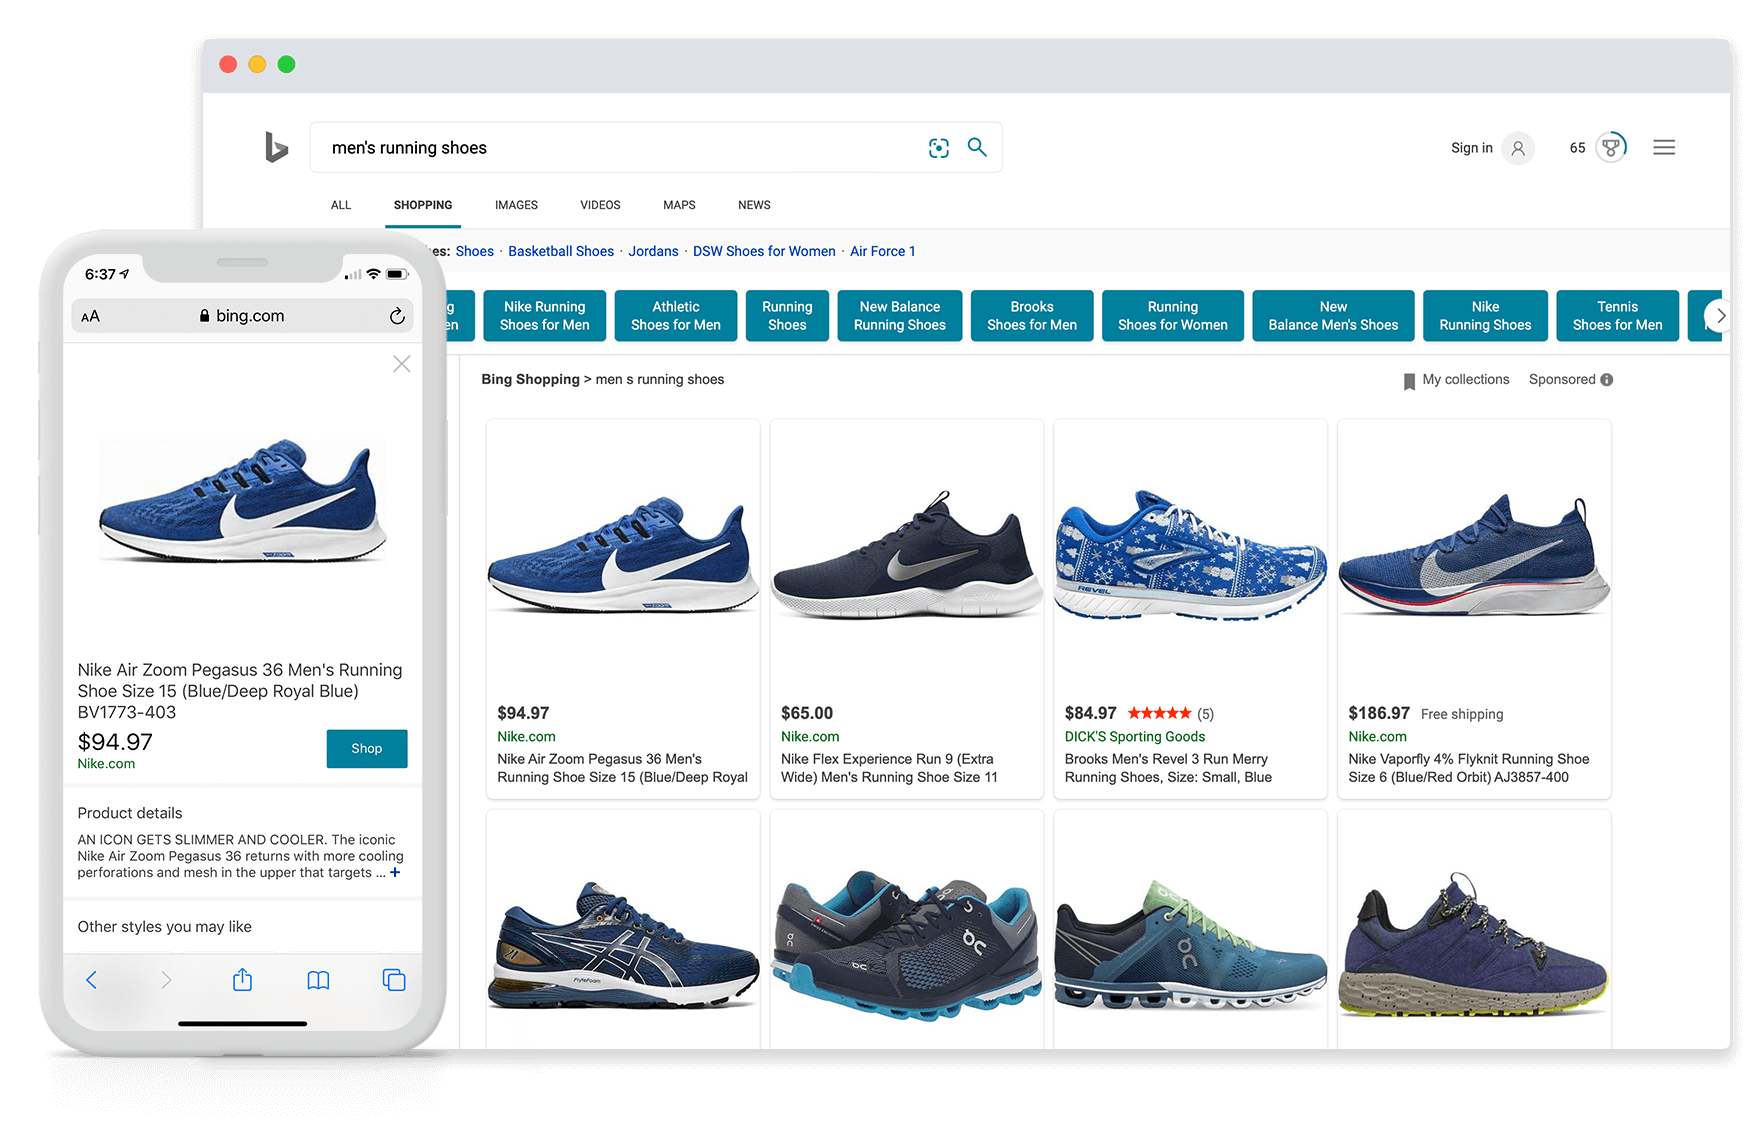Open Nike Flex Experience Run 9 image
1764x1125 pixels.
(x=906, y=554)
